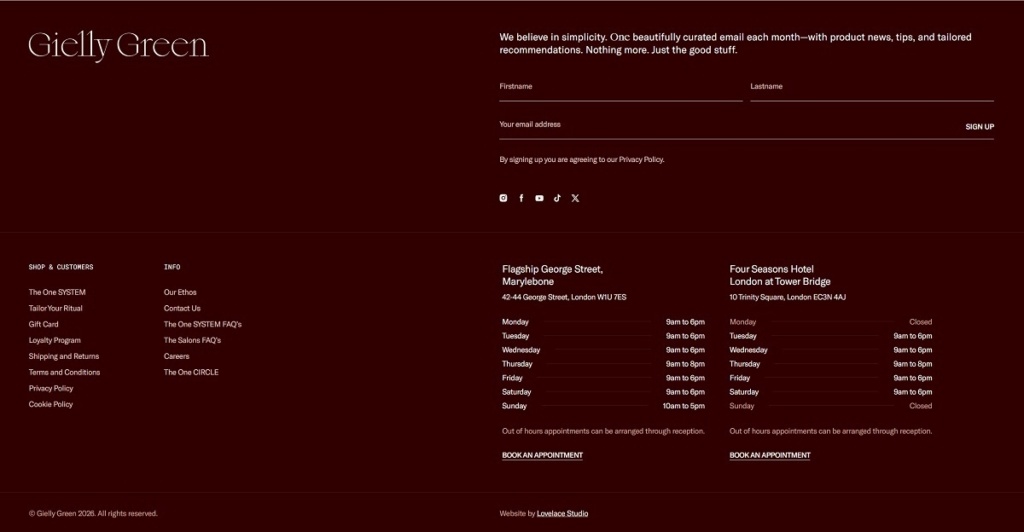Visit the Loyalty Program link
Screen dimensions: 1024x532
pyautogui.click(x=55, y=340)
